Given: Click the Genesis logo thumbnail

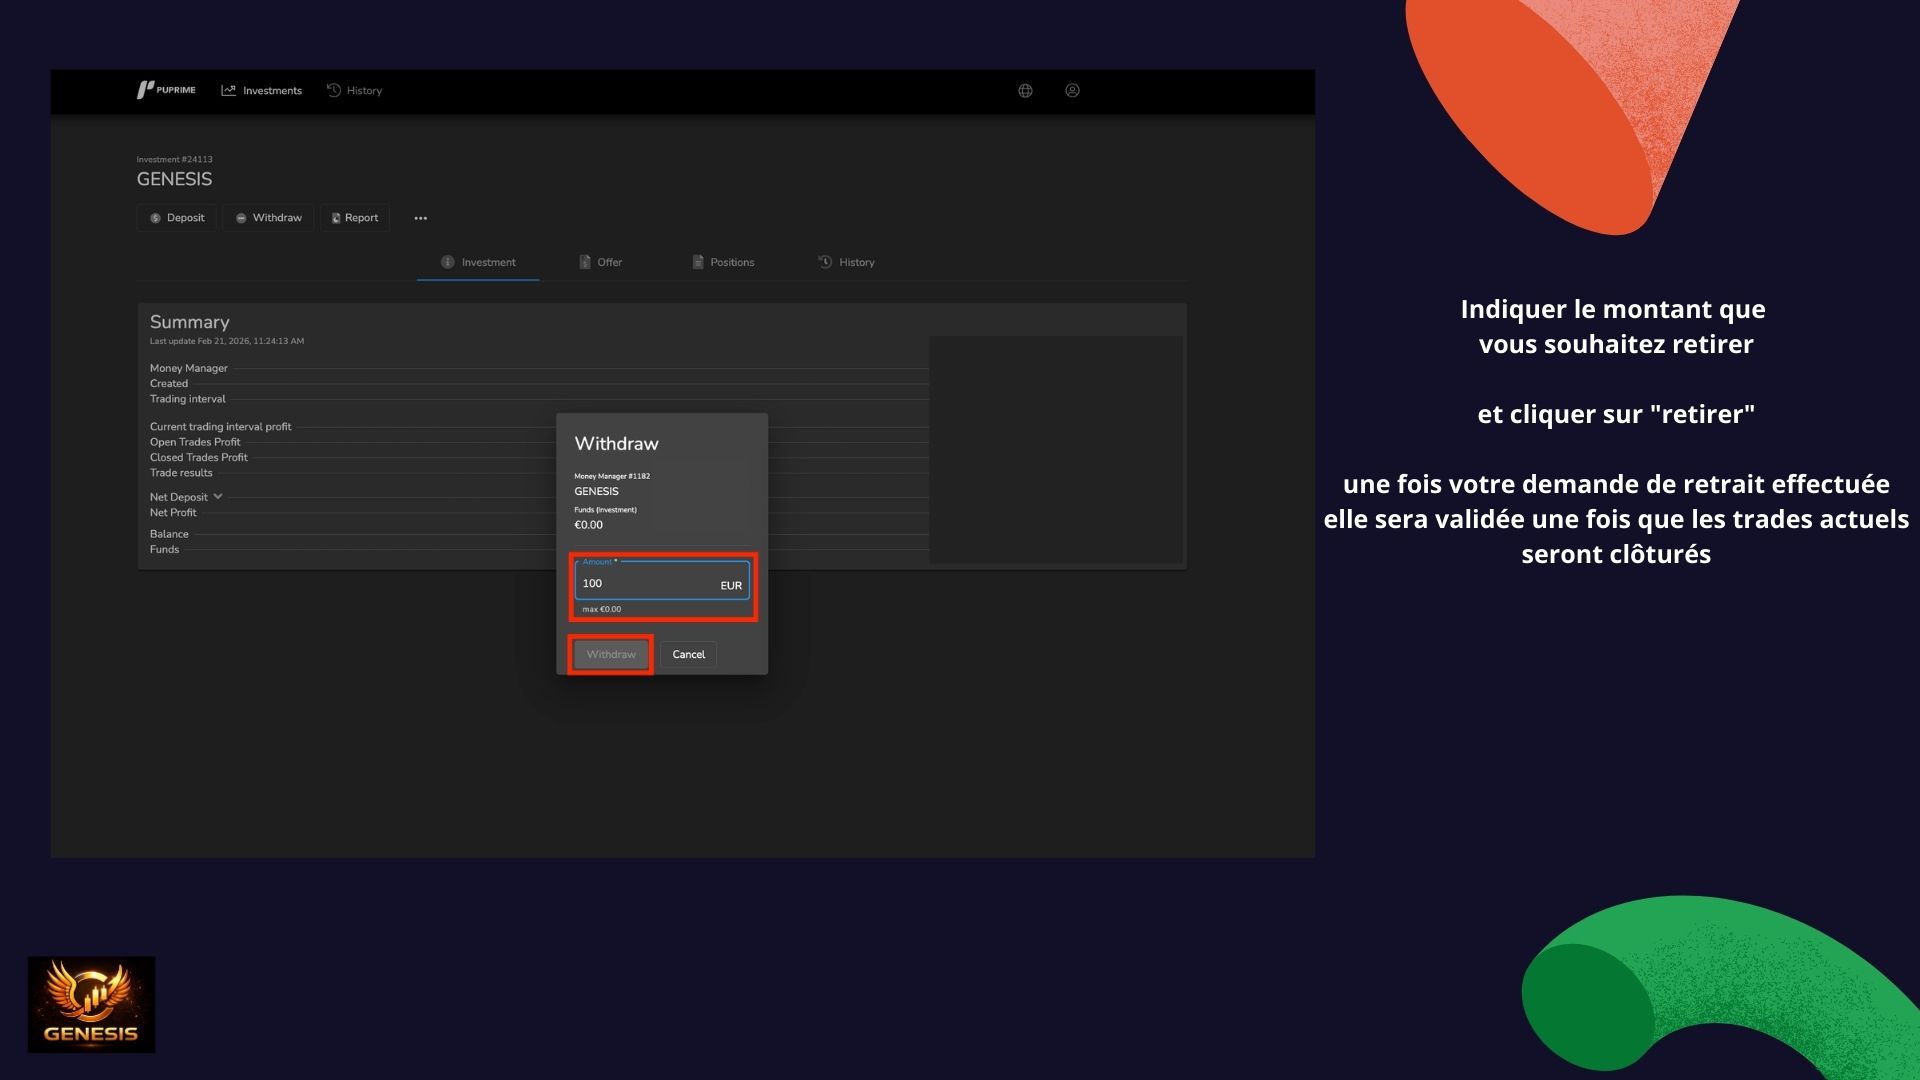Looking at the screenshot, I should (x=91, y=1004).
